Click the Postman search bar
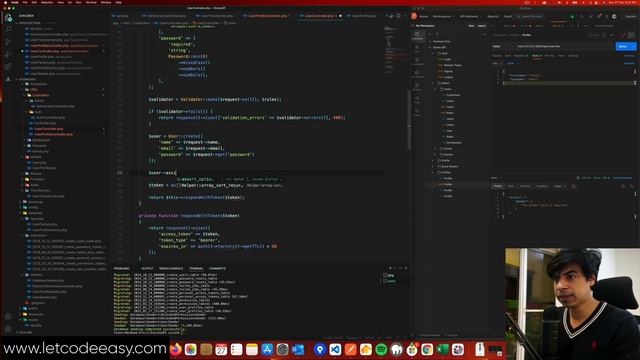 531,16
